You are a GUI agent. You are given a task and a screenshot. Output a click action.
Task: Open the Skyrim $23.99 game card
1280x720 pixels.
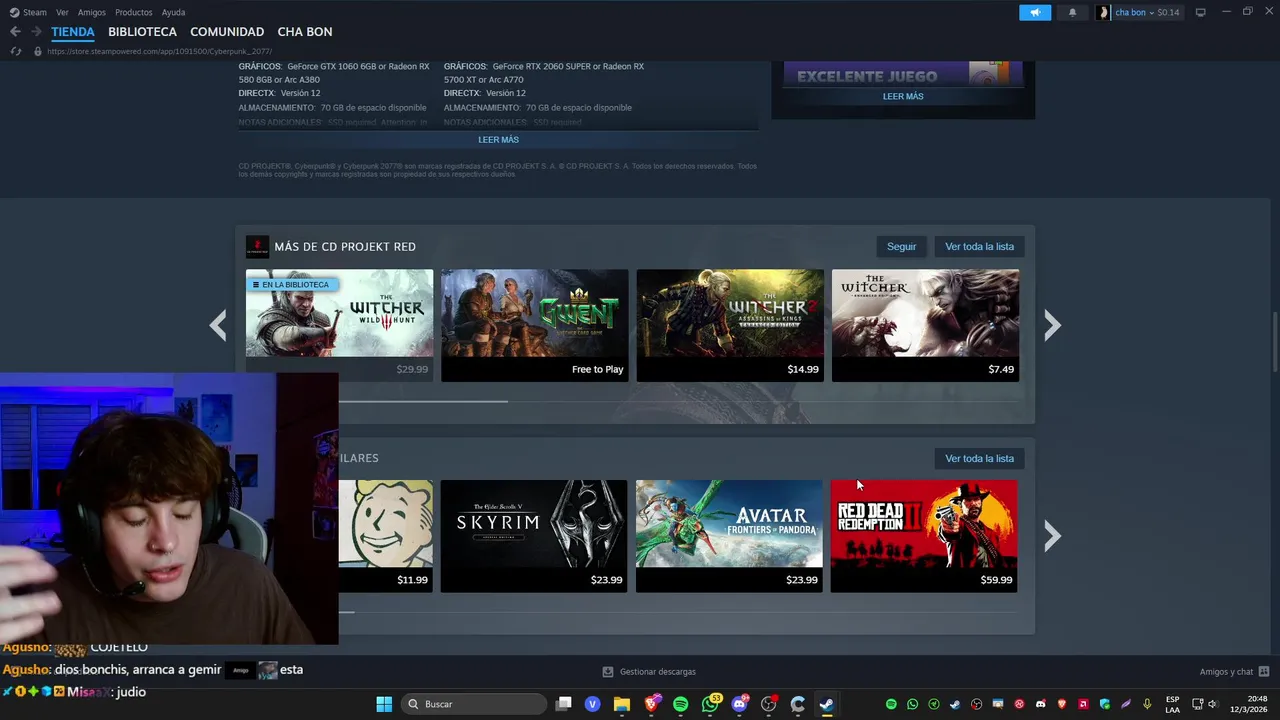point(534,536)
